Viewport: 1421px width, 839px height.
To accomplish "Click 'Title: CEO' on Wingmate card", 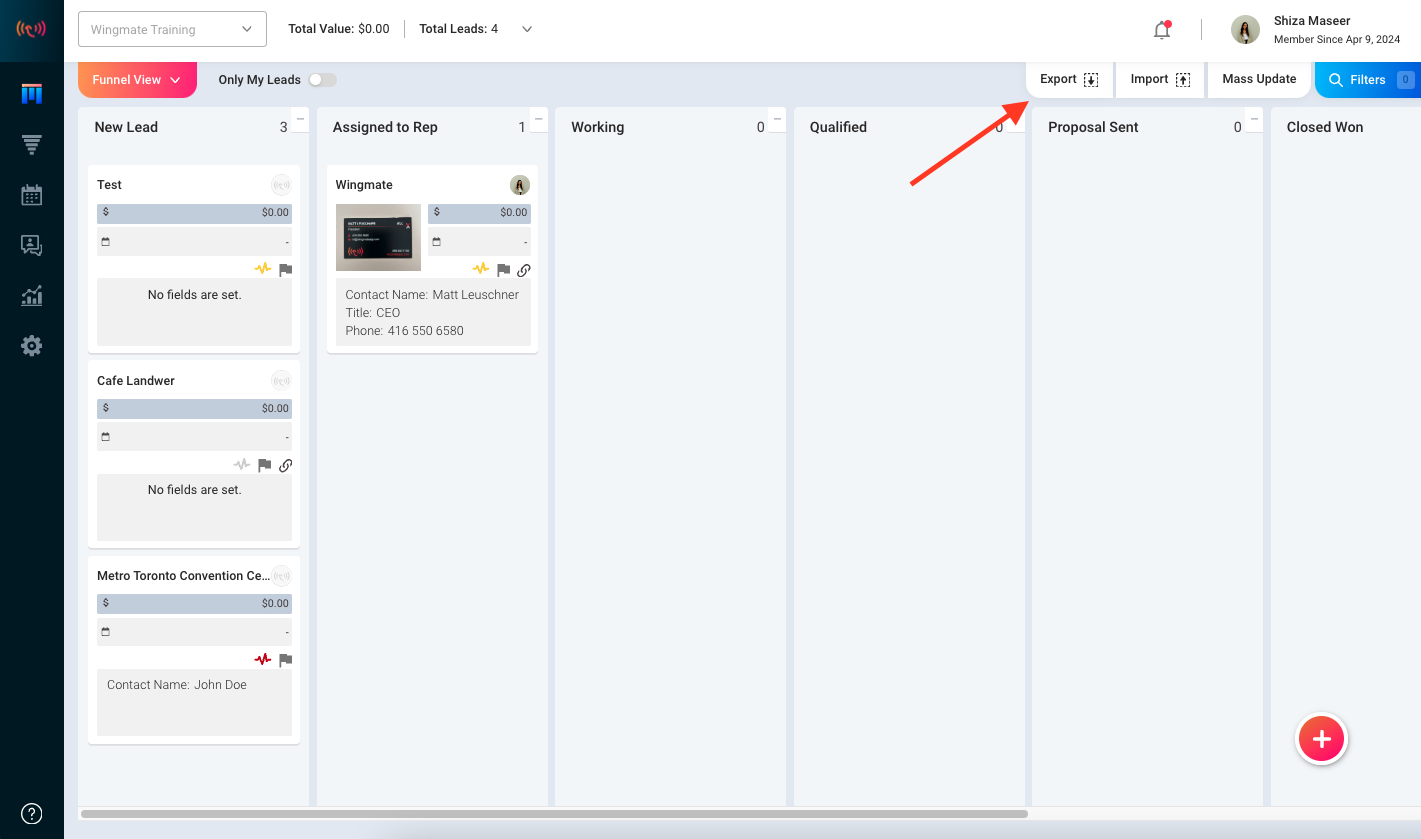I will [373, 313].
